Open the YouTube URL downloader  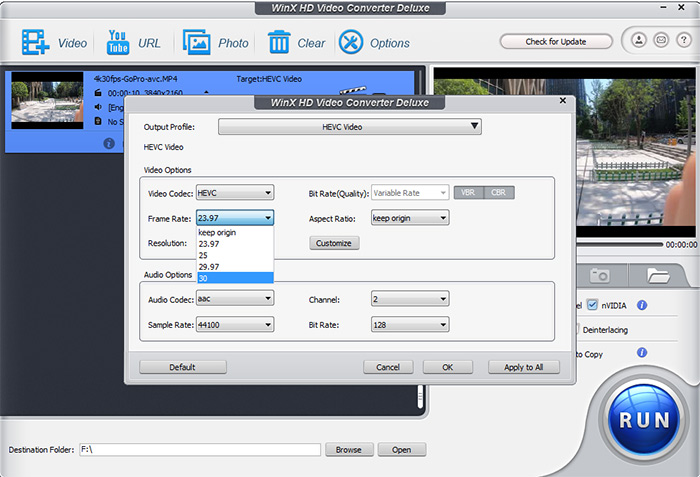[118, 42]
